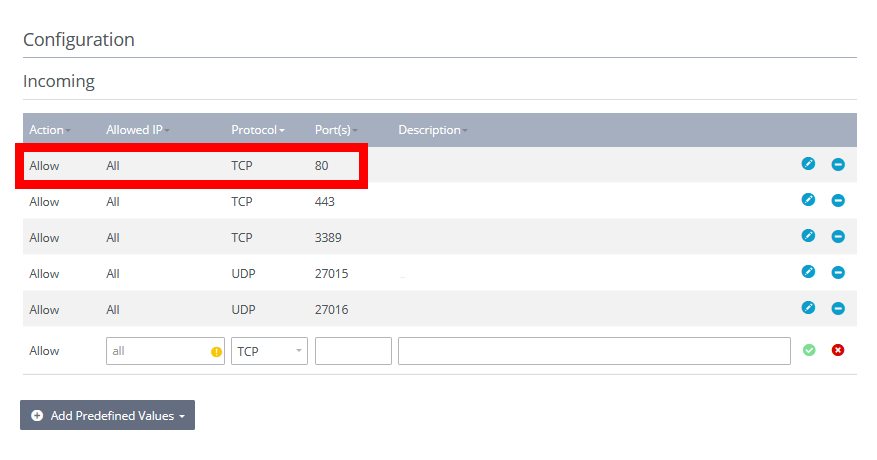Edit the TCP 3389 rule

[x=808, y=236]
